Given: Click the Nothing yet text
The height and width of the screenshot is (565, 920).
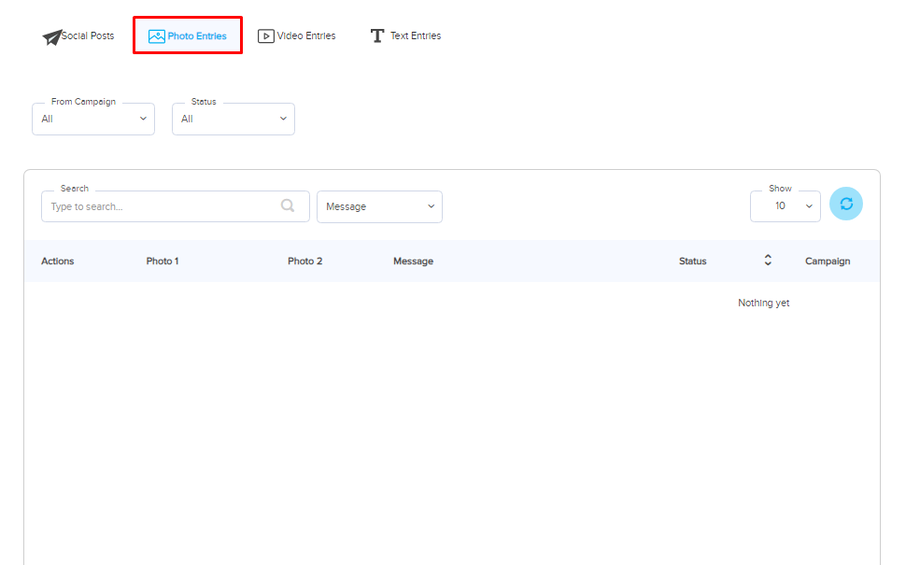Looking at the screenshot, I should pos(763,303).
